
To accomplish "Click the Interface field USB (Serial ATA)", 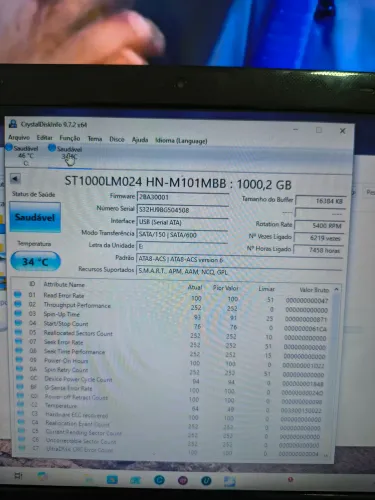I will point(183,222).
